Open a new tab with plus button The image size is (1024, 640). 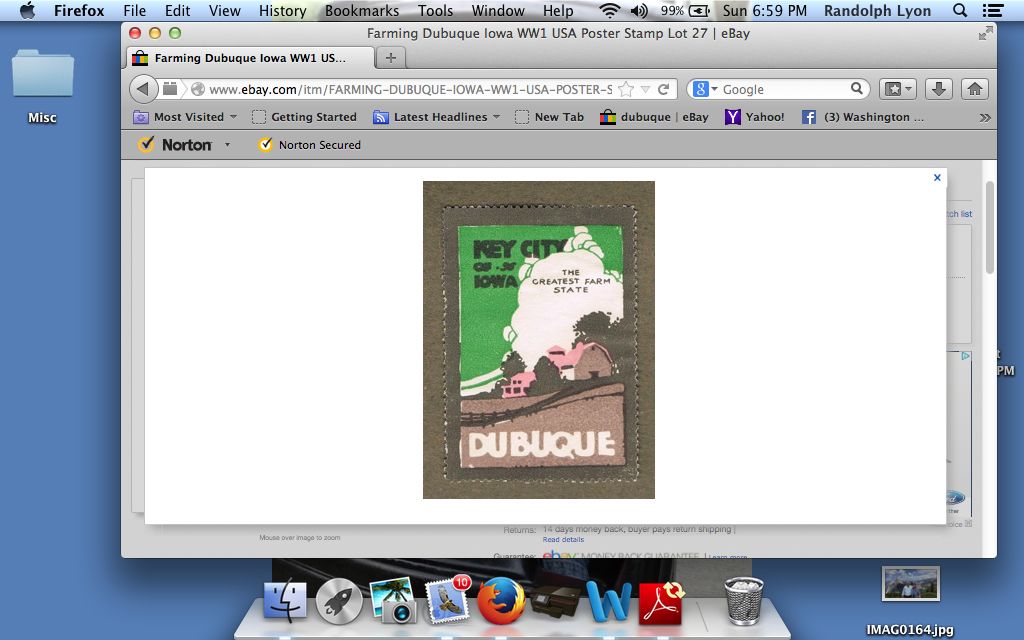[x=391, y=58]
